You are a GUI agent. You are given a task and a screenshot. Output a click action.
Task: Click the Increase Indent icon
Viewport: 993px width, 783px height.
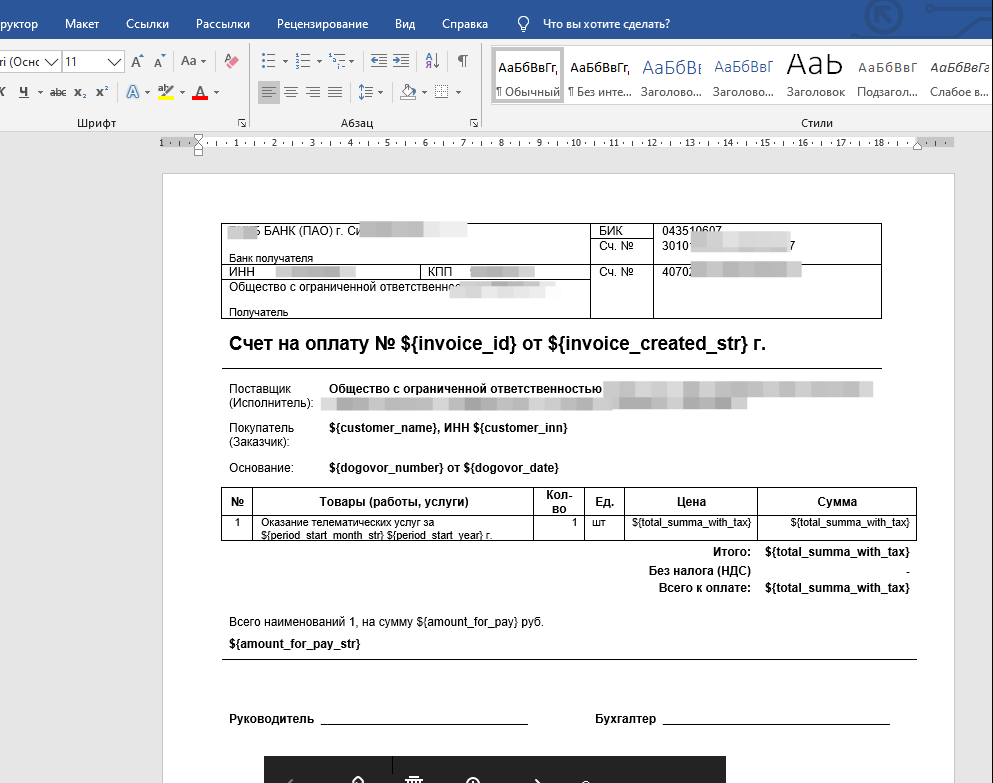click(401, 61)
